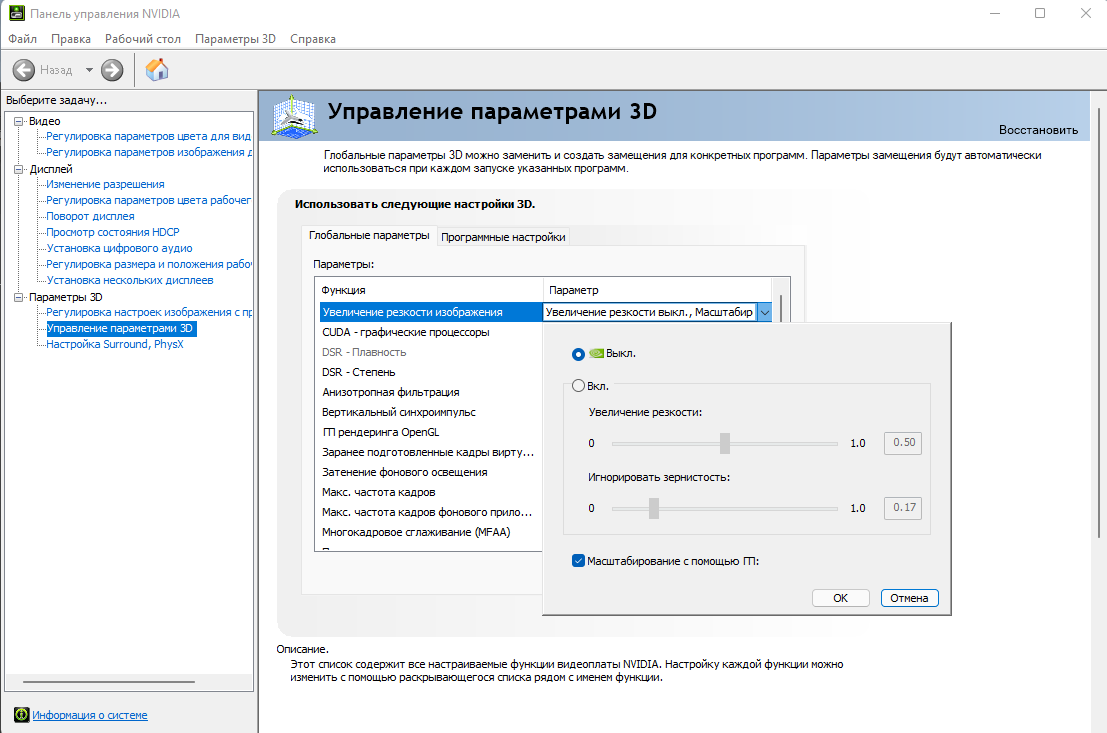1107x733 pixels.
Task: Select the DSR - Степень row
Action: coord(431,372)
